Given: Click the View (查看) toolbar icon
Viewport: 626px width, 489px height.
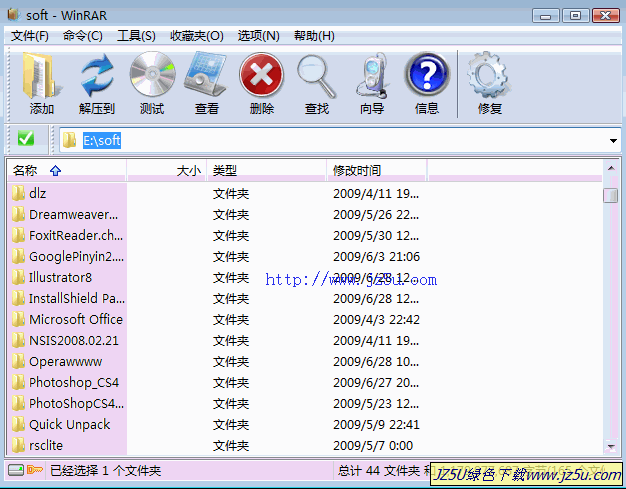Looking at the screenshot, I should click(x=206, y=74).
